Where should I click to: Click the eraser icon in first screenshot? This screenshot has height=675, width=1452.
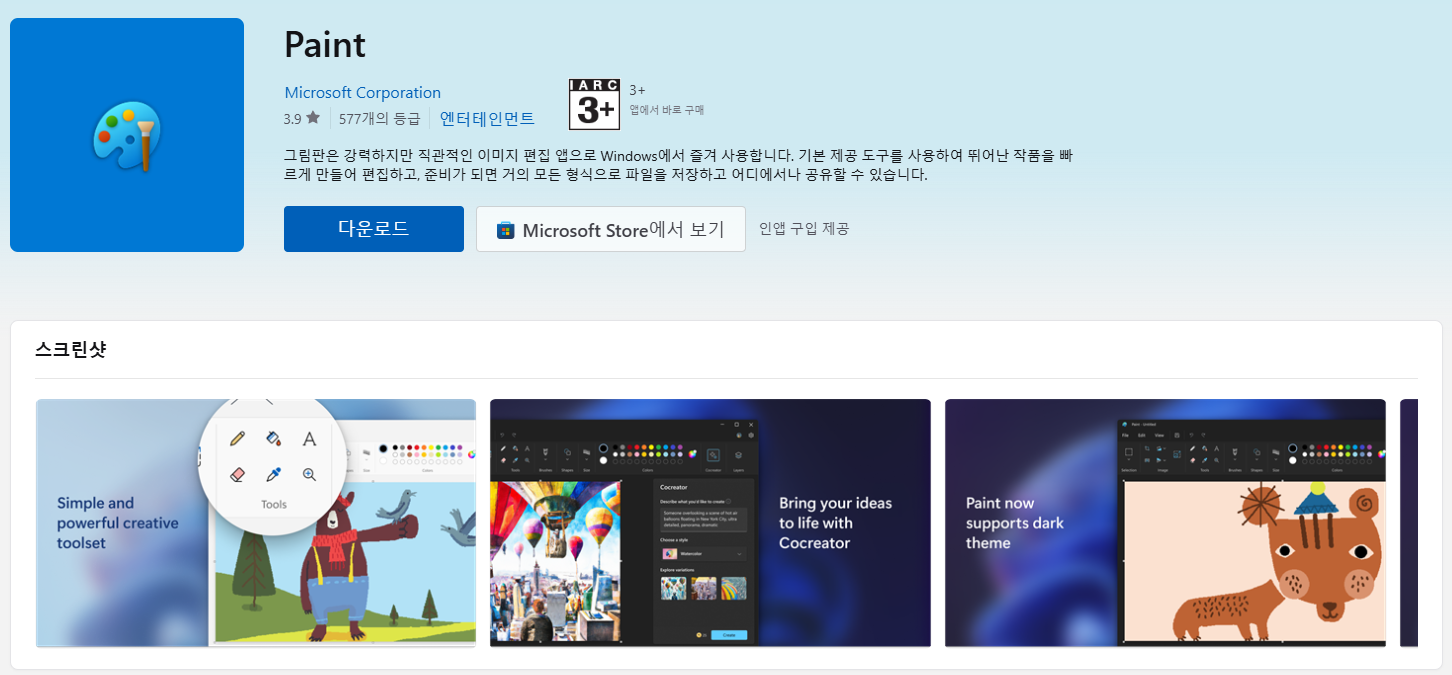(237, 475)
